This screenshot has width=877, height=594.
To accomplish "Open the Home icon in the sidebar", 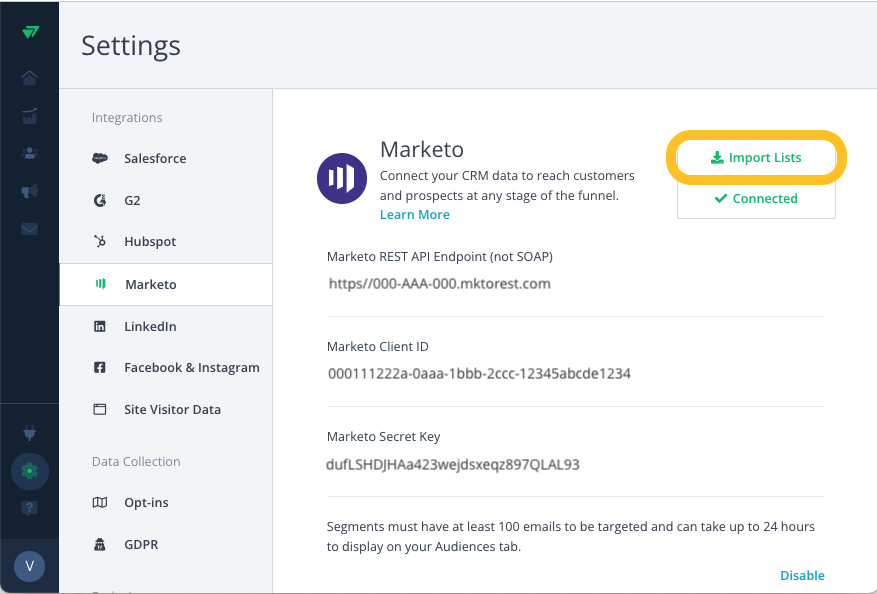I will point(30,77).
